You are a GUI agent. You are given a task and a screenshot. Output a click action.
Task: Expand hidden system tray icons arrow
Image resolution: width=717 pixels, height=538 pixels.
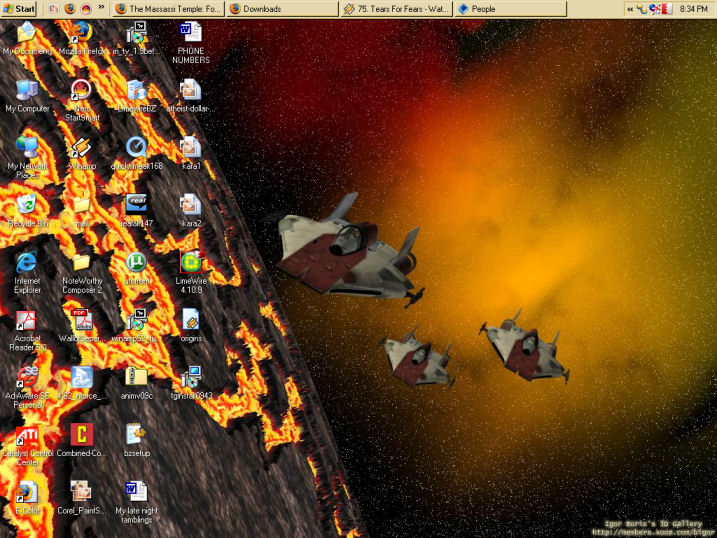(630, 9)
